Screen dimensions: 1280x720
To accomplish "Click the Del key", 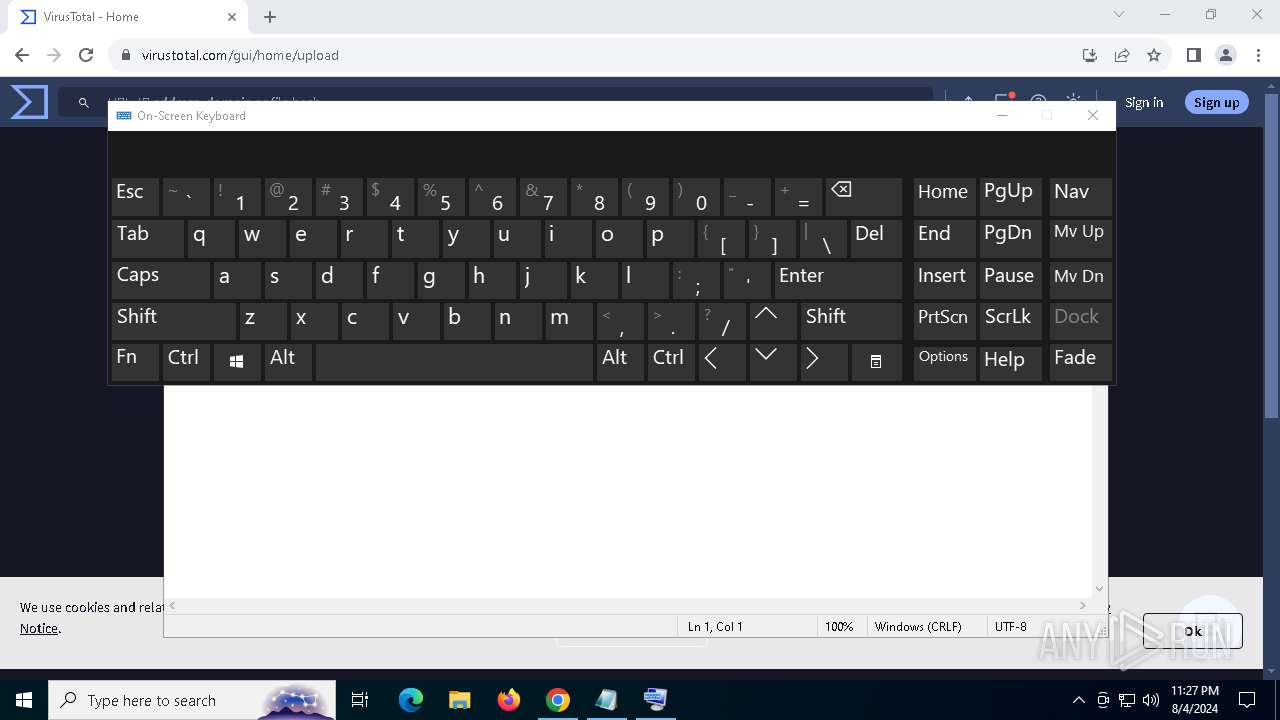I will [x=876, y=238].
